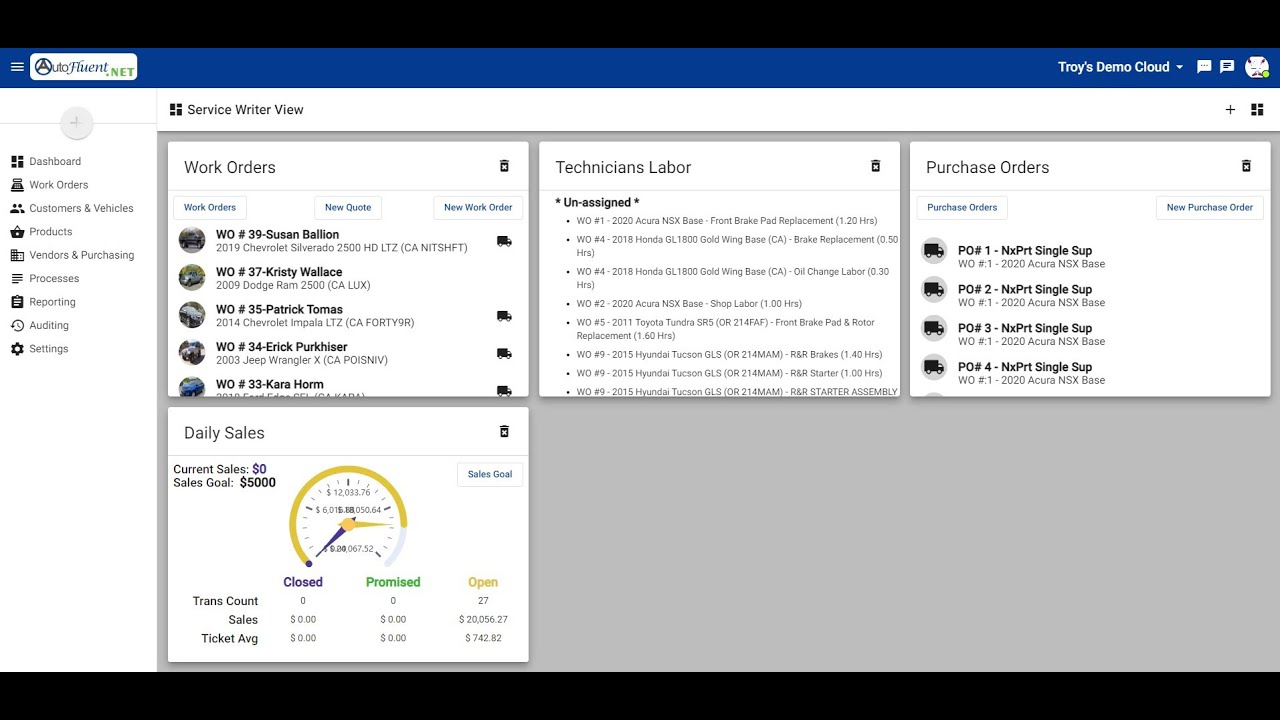Select WO #1 Front Brake Pad Replacement labor
This screenshot has height=720, width=1280.
point(726,221)
